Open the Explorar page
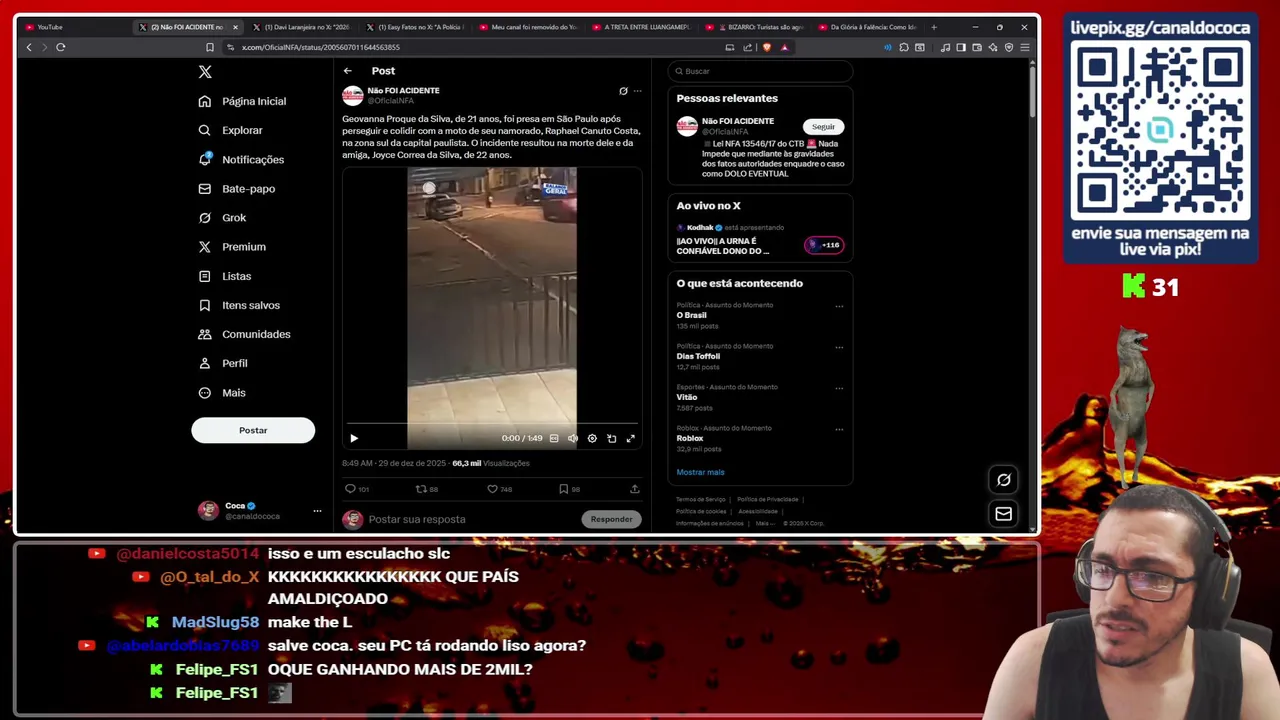1280x720 pixels. point(231,130)
